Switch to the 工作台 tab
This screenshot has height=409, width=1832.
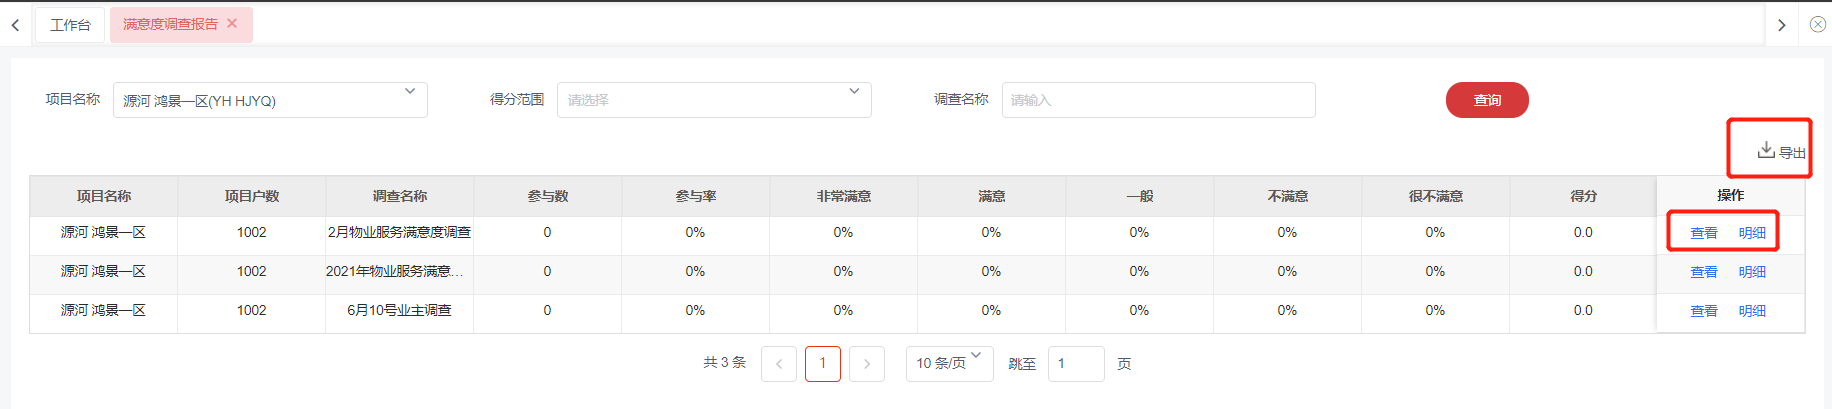tap(70, 25)
